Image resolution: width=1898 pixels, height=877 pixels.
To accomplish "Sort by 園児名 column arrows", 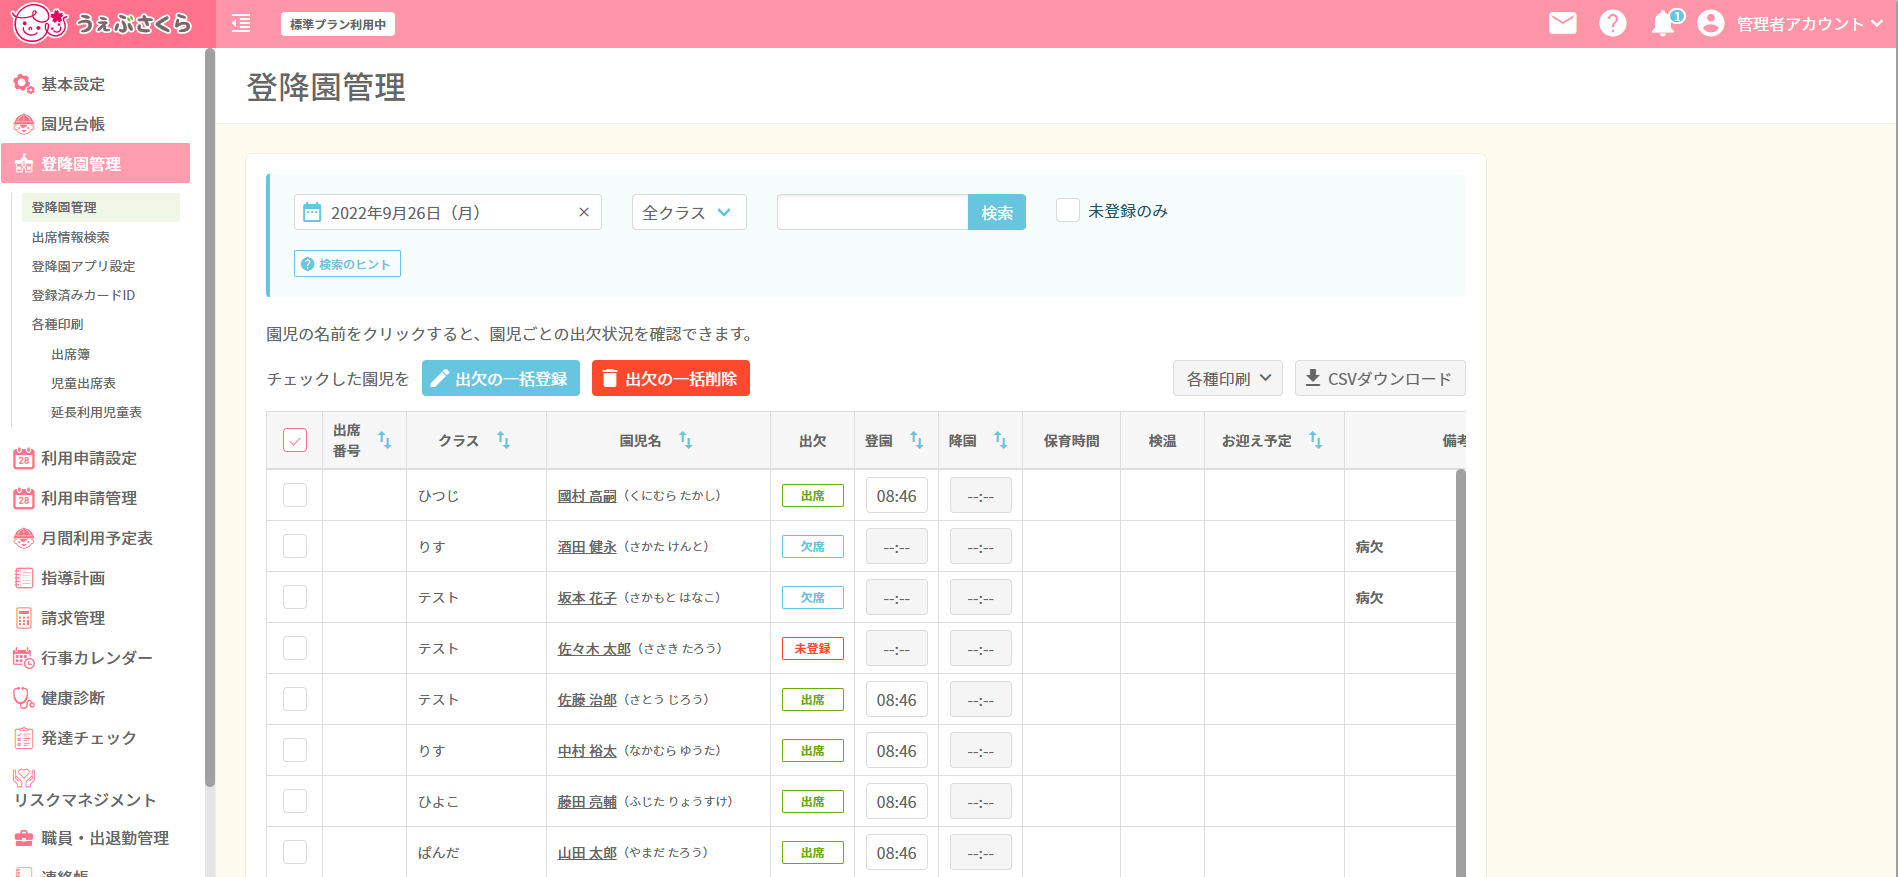I will pos(686,440).
